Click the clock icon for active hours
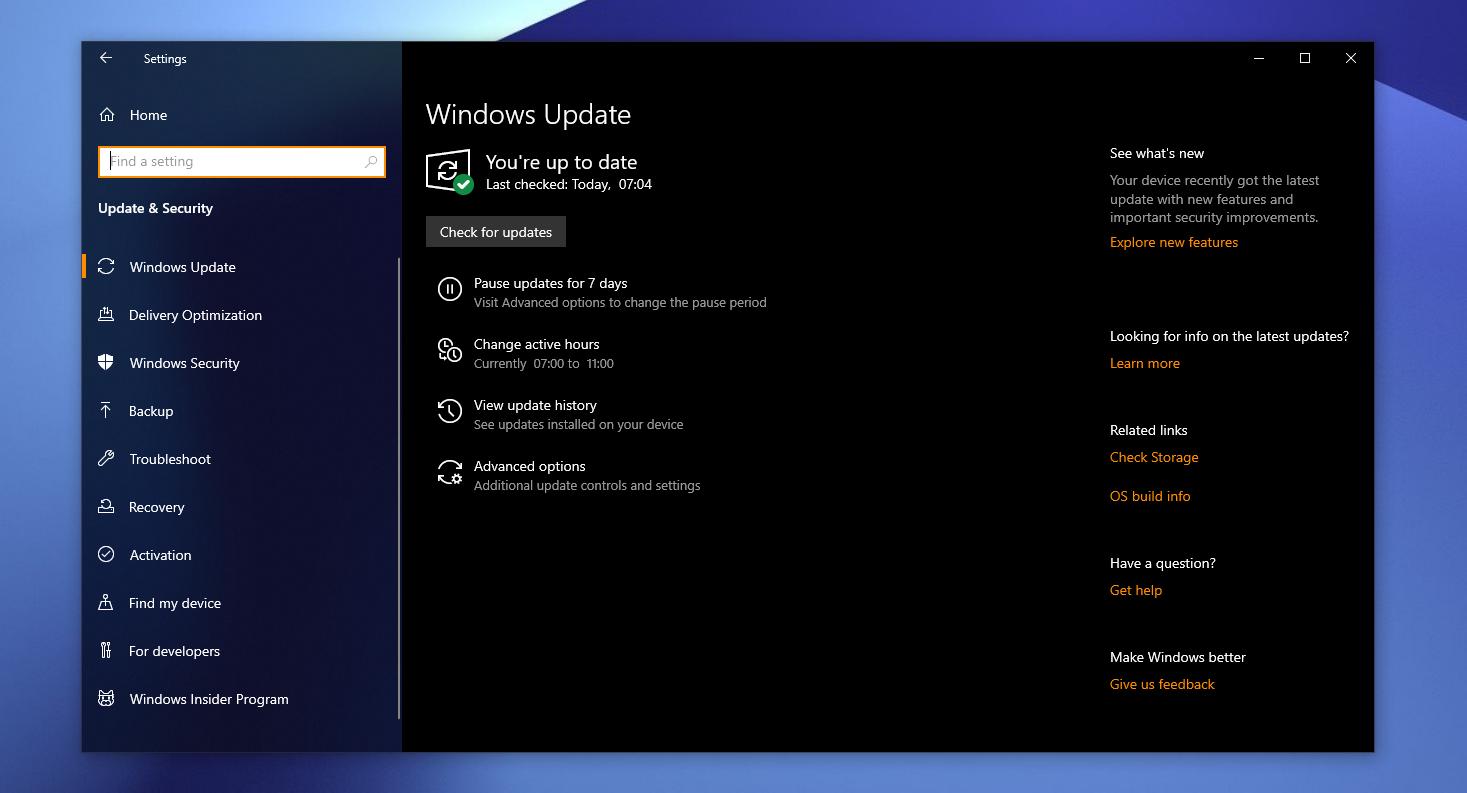Screen dimensions: 1467x793 (450, 350)
